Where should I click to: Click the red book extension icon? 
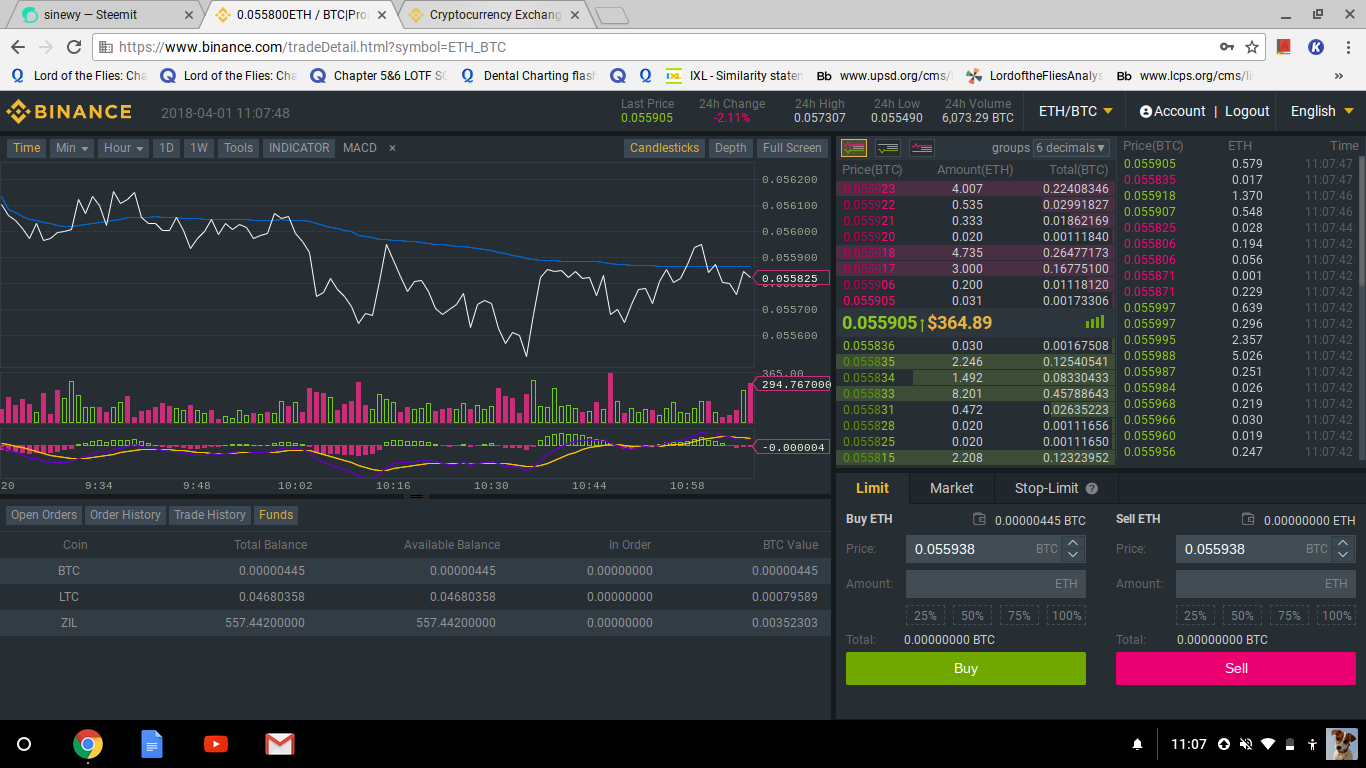[x=1285, y=47]
